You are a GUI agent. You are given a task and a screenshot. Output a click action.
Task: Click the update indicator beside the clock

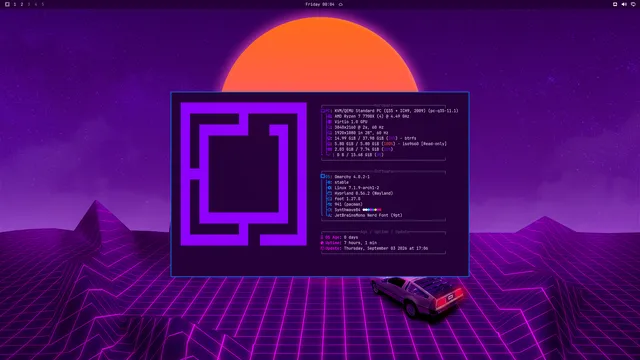(x=341, y=4)
